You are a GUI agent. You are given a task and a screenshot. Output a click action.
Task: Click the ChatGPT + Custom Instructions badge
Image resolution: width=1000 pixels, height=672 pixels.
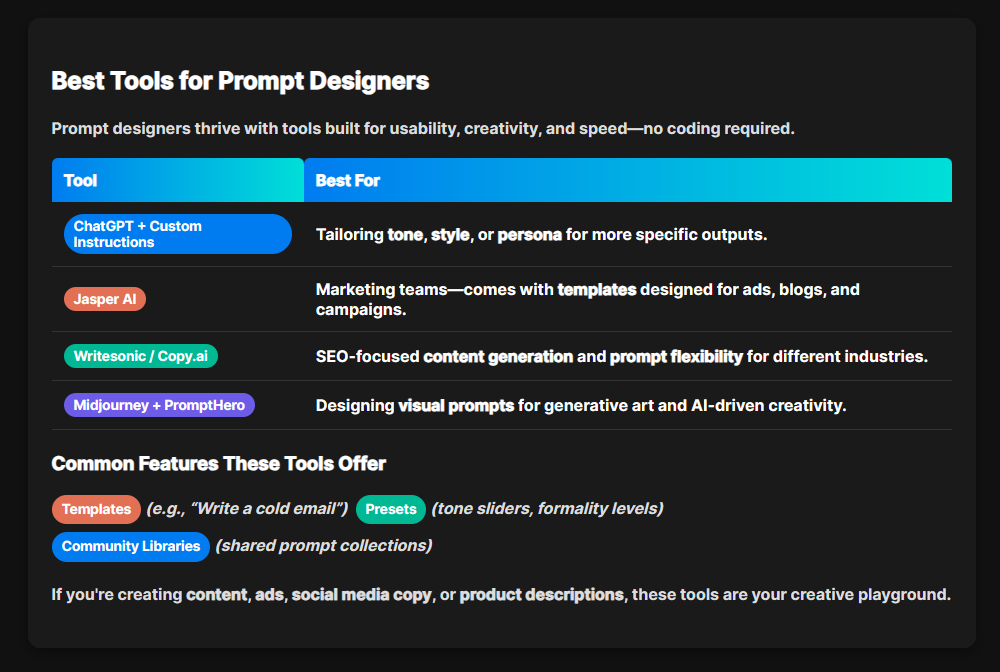177,234
